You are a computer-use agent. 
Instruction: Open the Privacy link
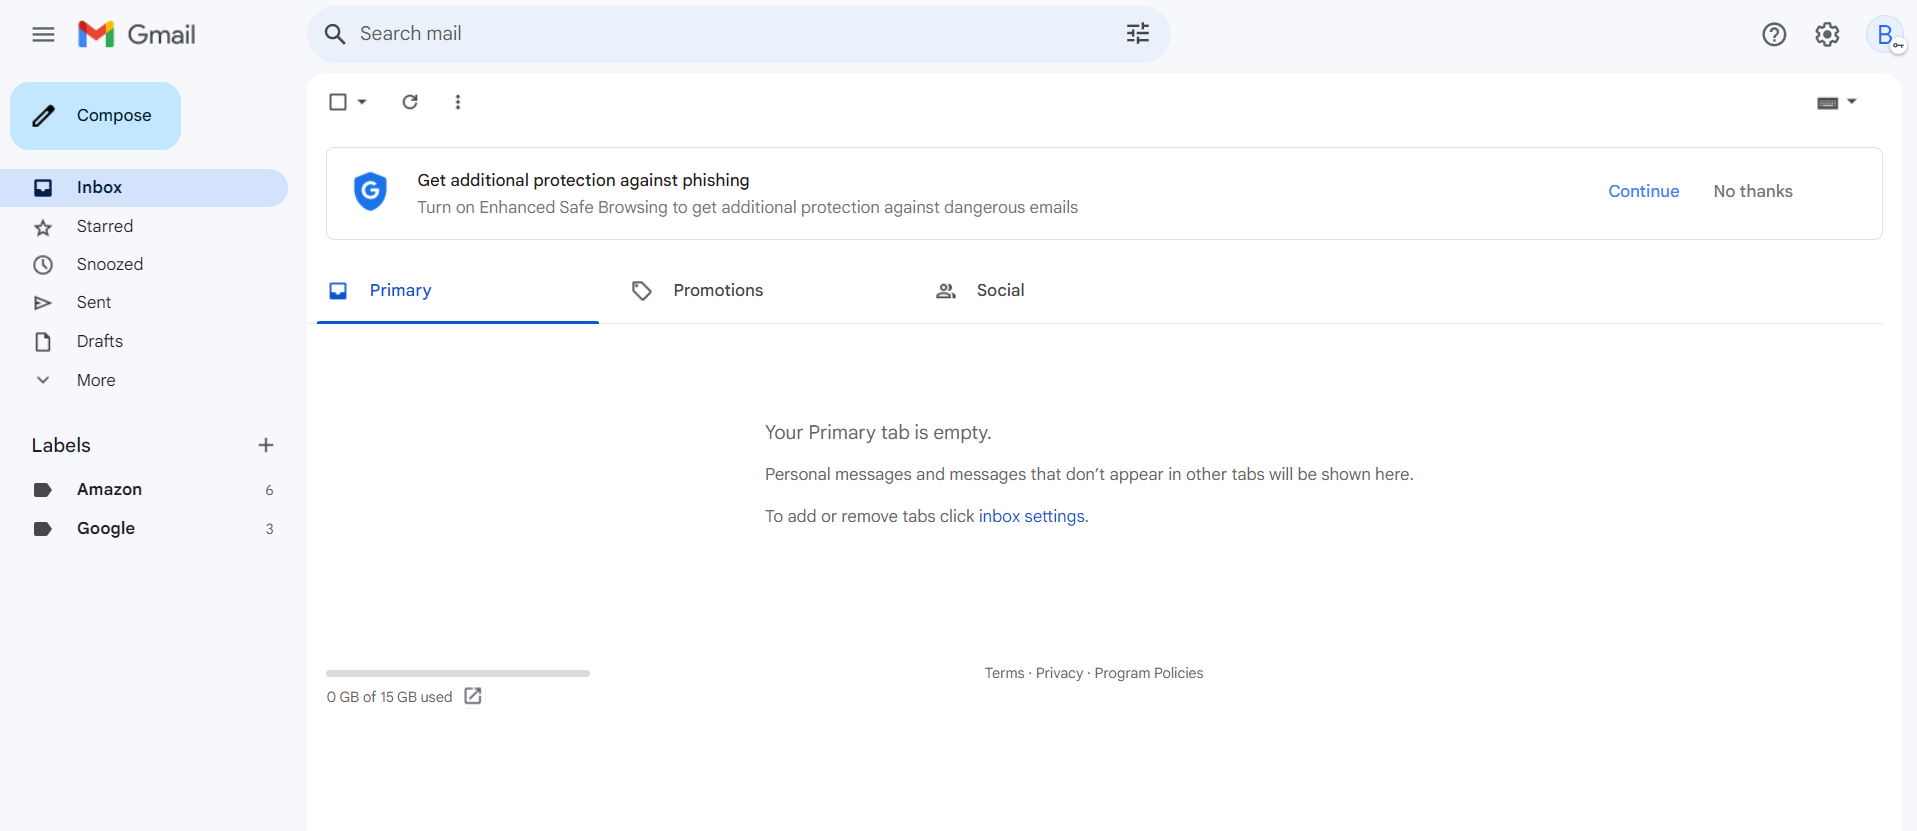(1059, 673)
